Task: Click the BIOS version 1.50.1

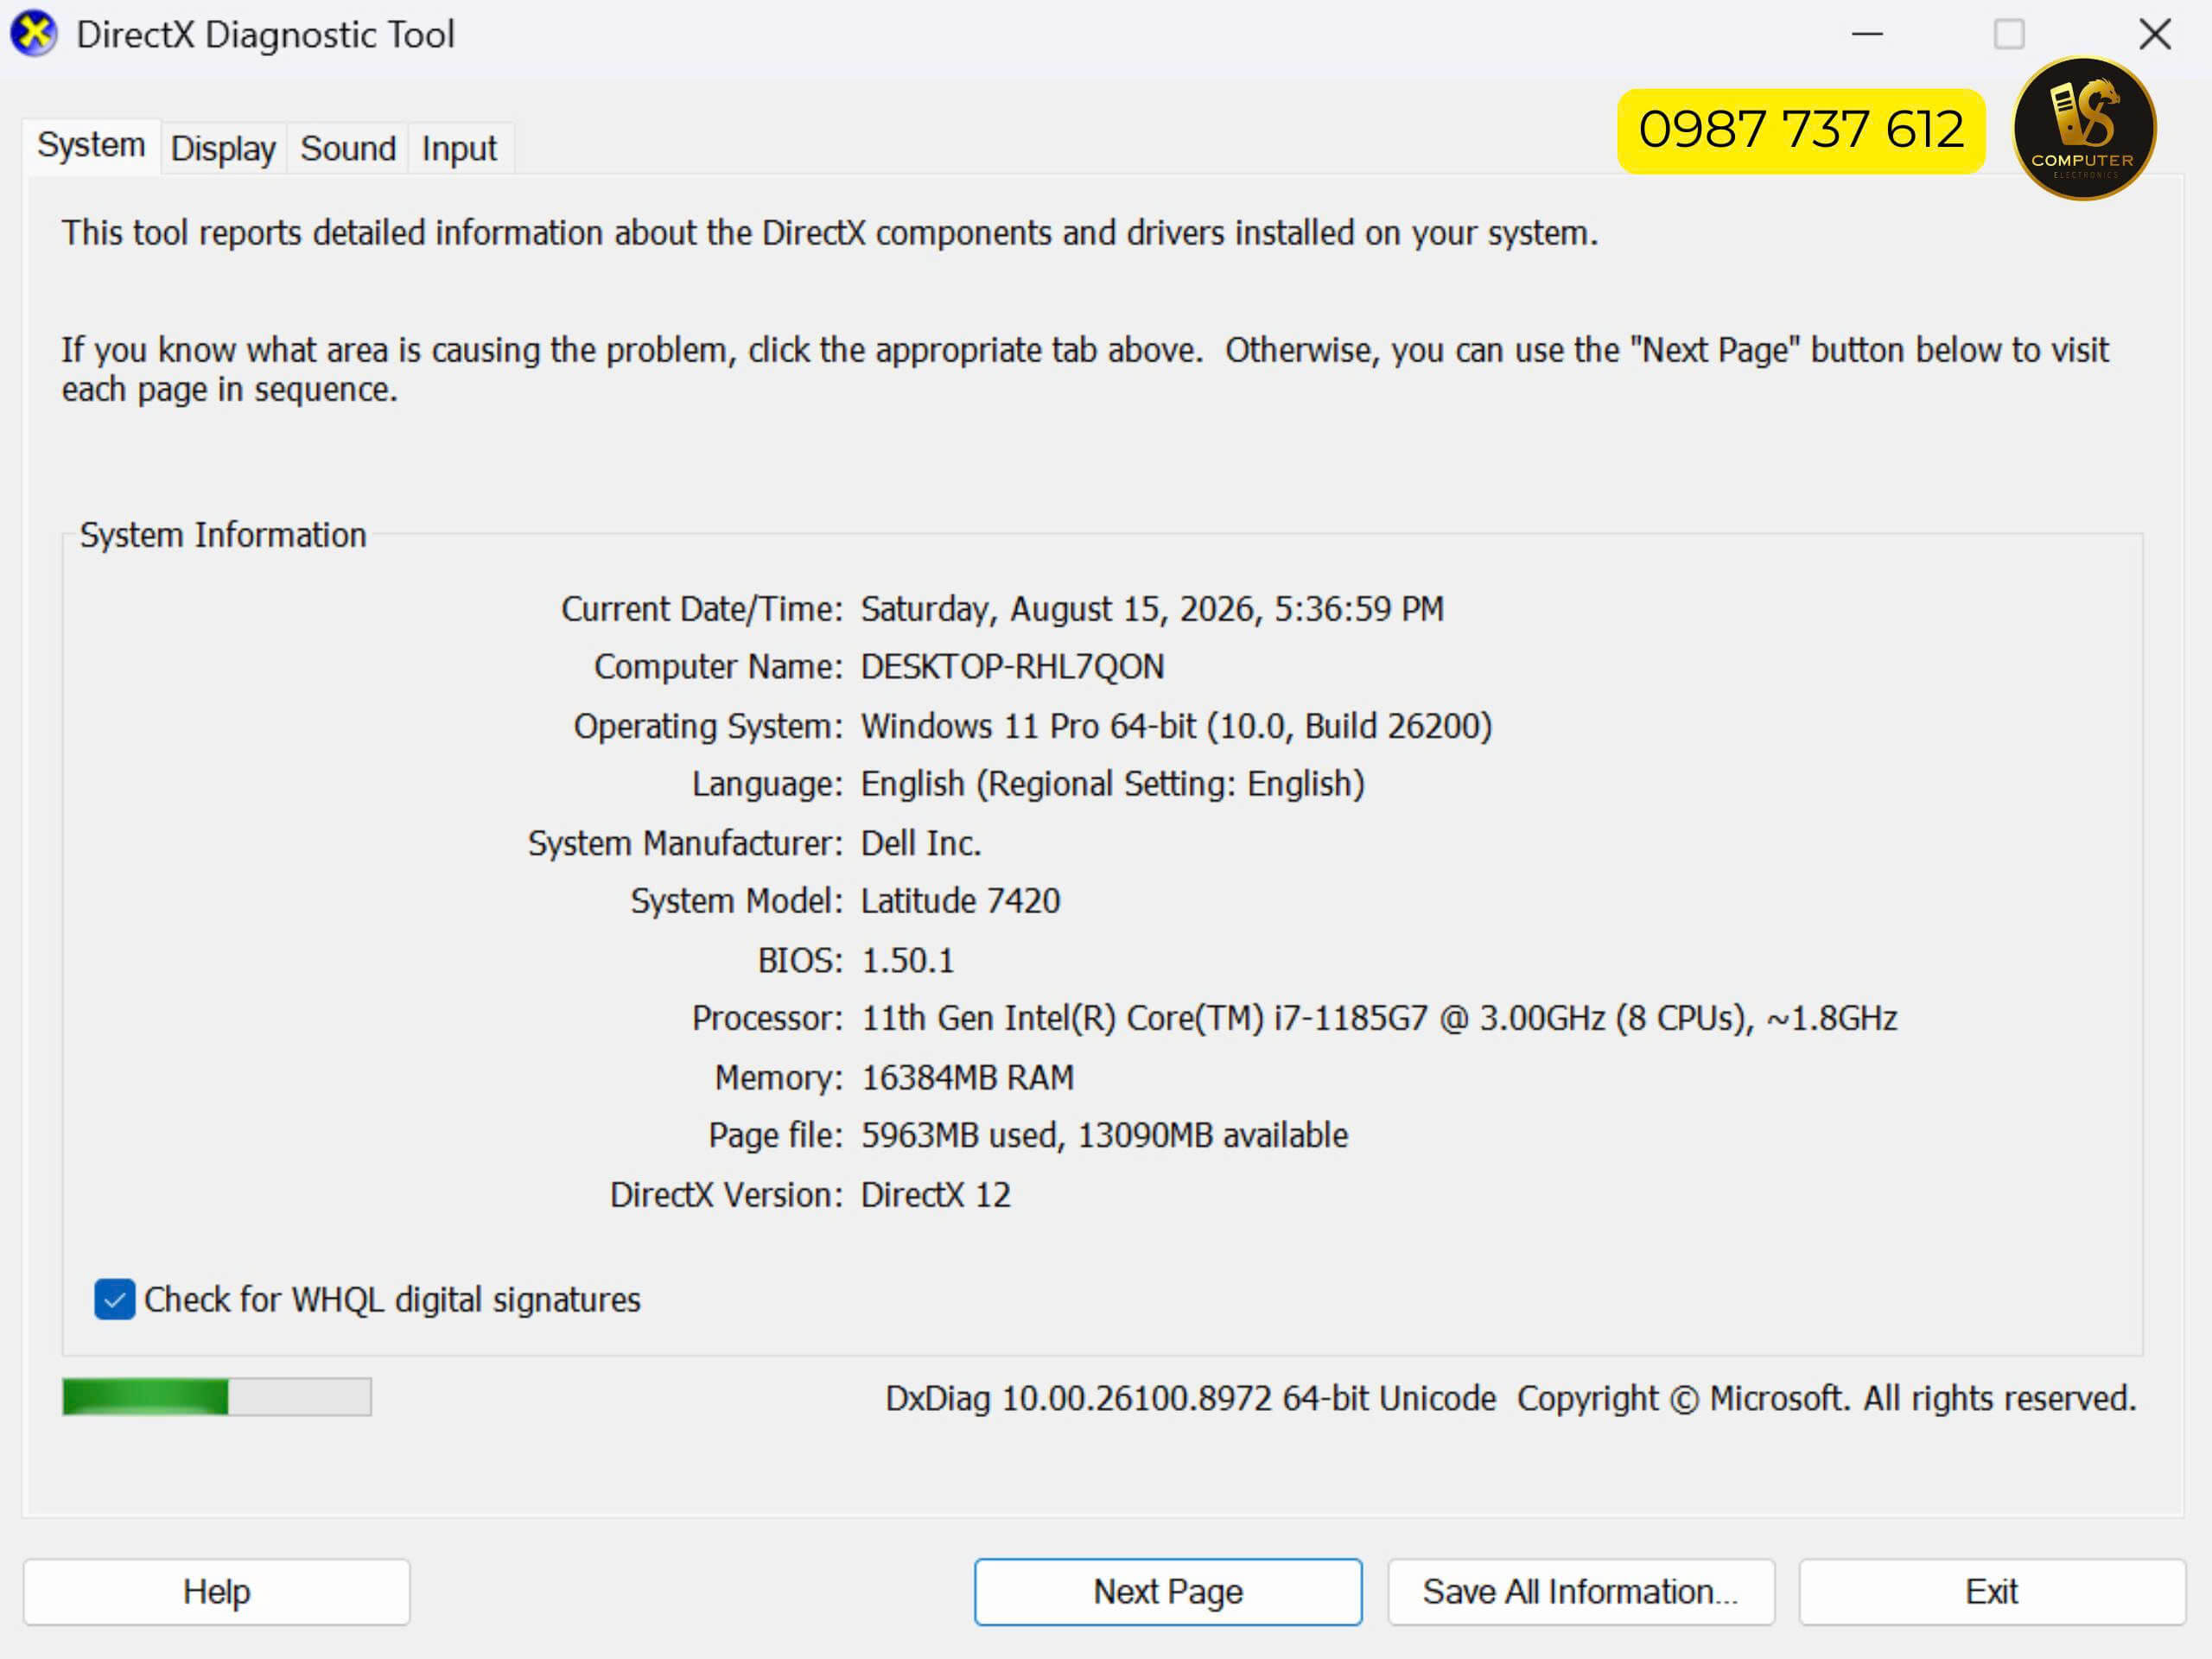Action: 907,960
